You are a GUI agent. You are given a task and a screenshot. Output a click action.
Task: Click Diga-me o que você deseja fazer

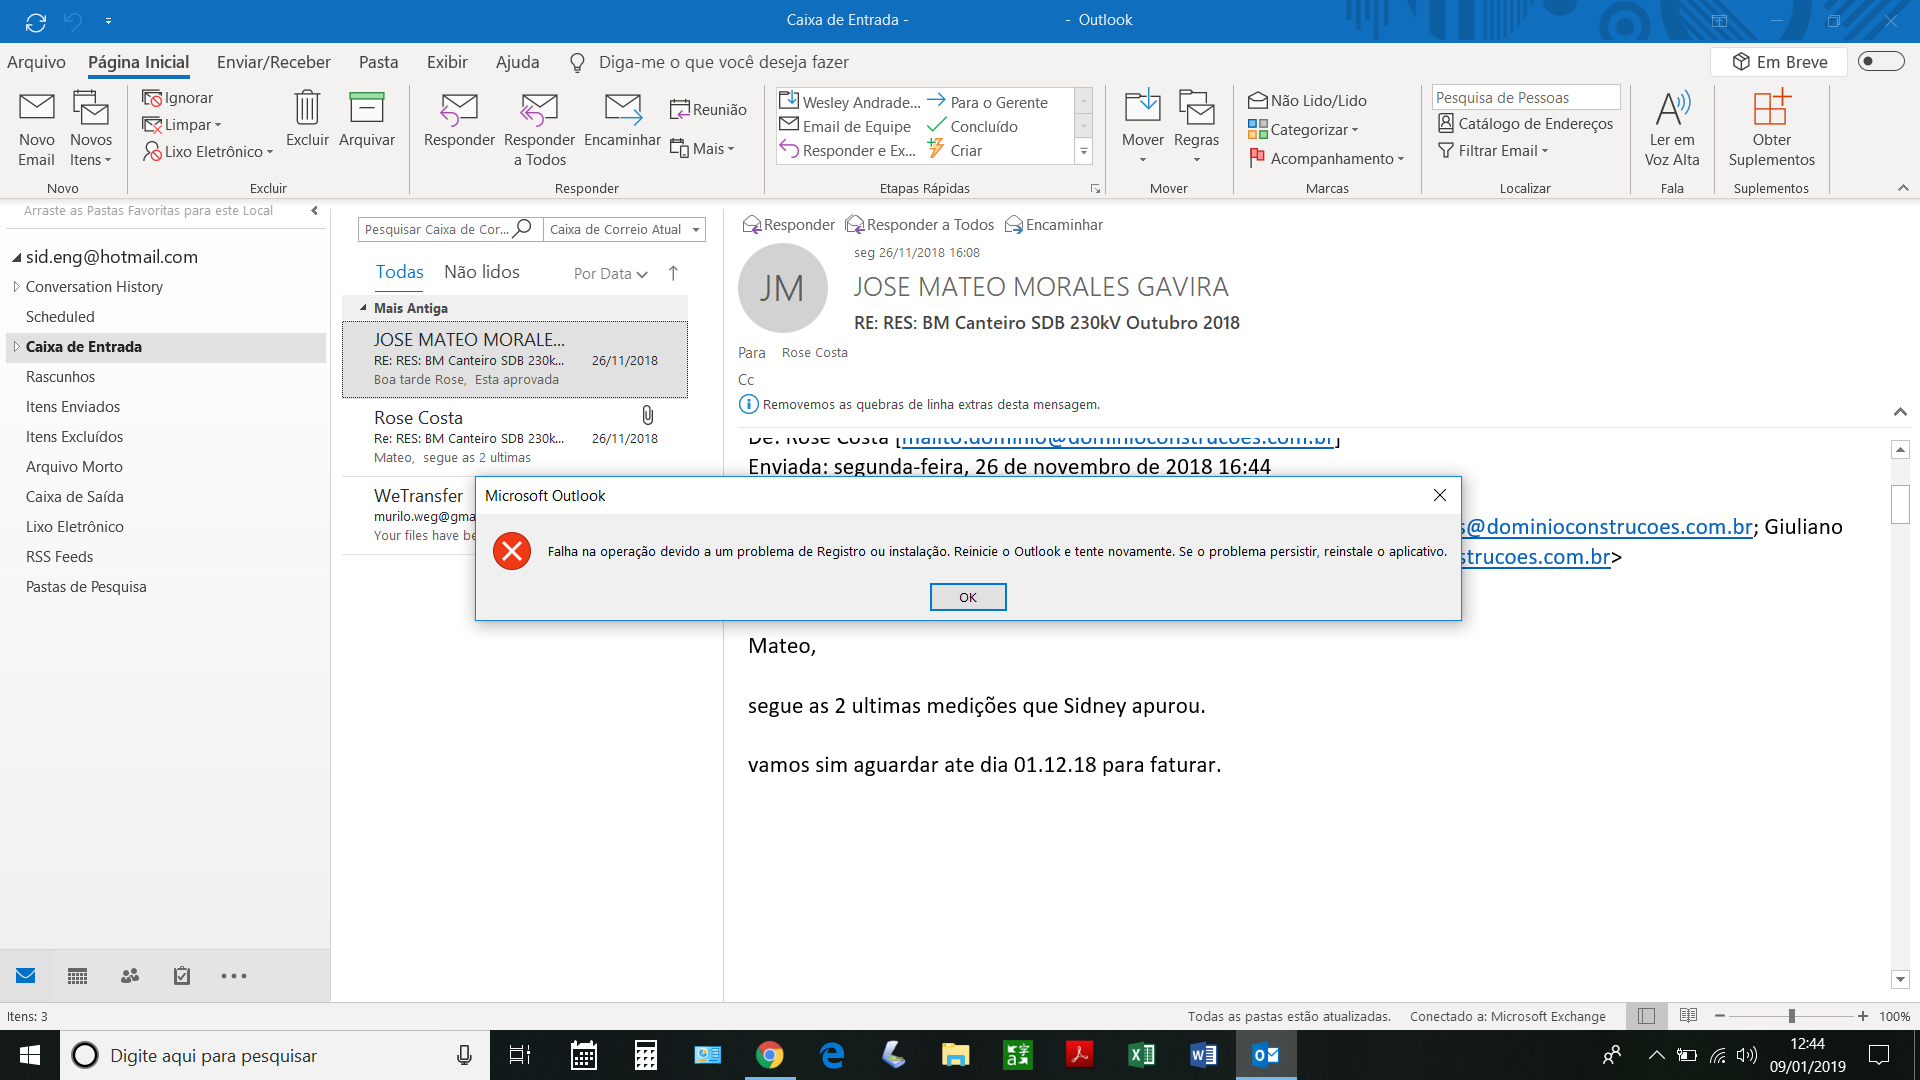(x=723, y=62)
